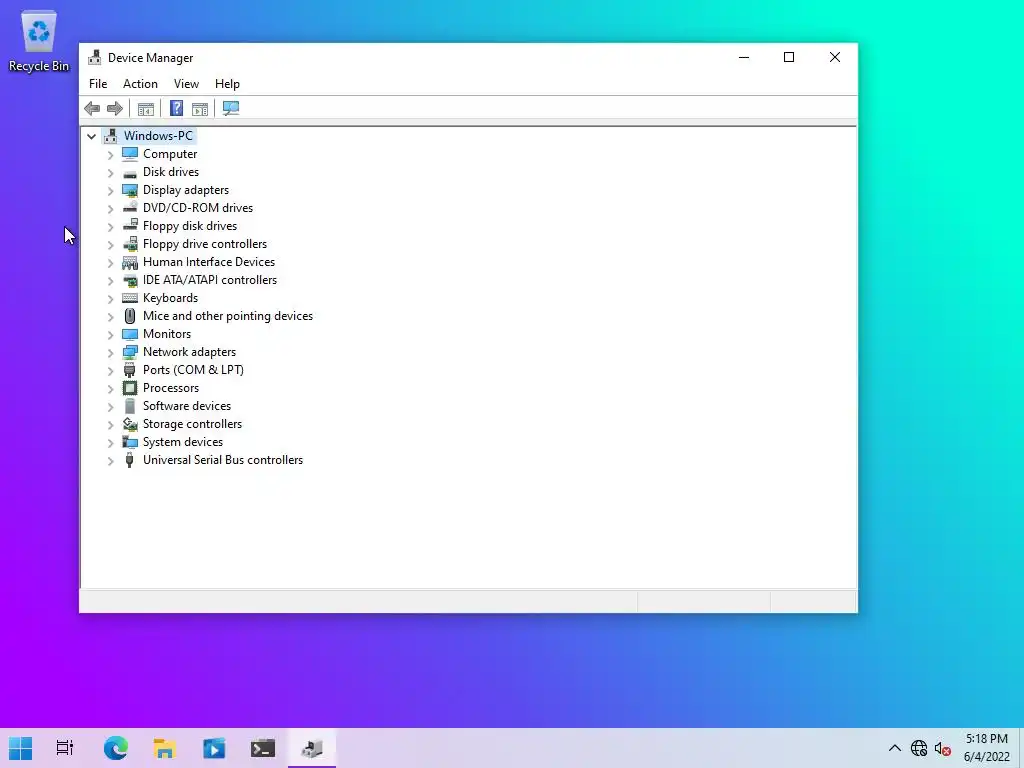The image size is (1024, 768).
Task: Click the Back arrow toolbar icon
Action: click(92, 108)
